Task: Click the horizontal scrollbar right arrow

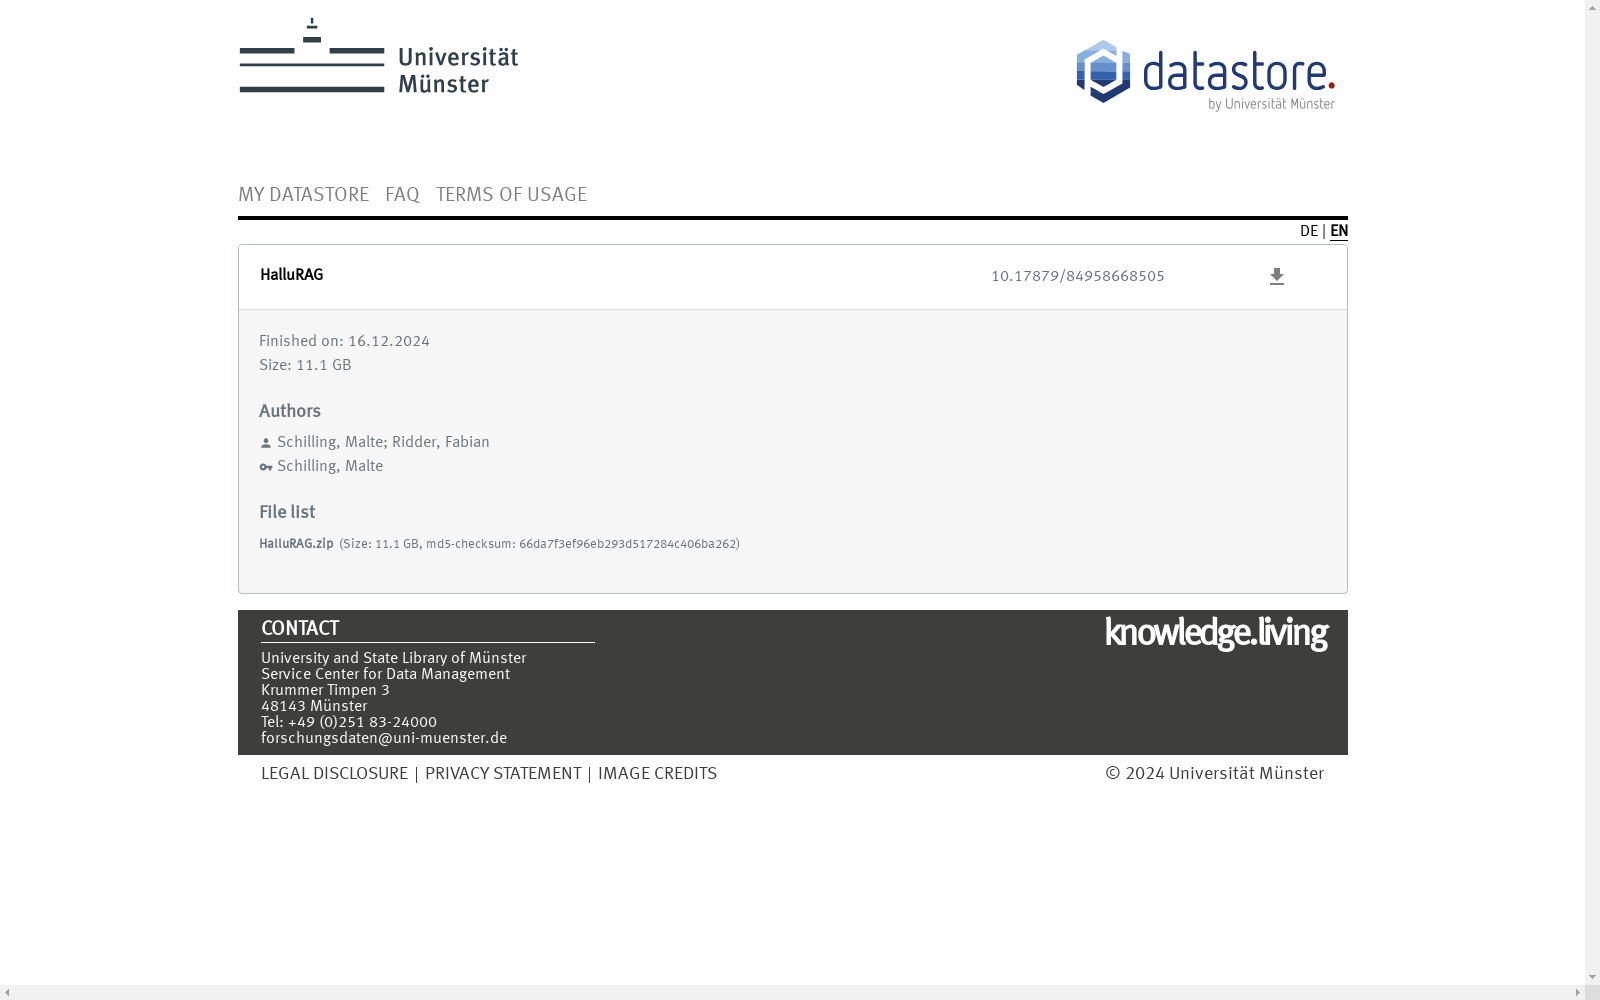Action: point(1577,992)
